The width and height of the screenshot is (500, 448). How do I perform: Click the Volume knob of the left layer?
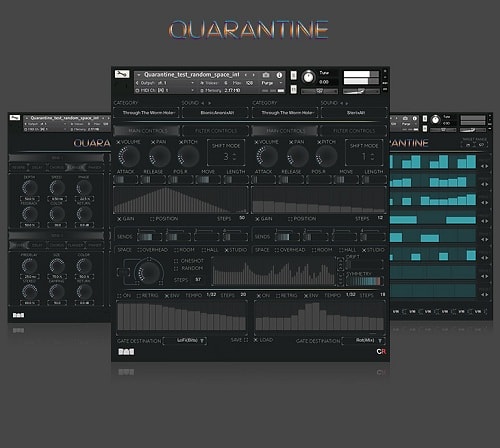[129, 156]
